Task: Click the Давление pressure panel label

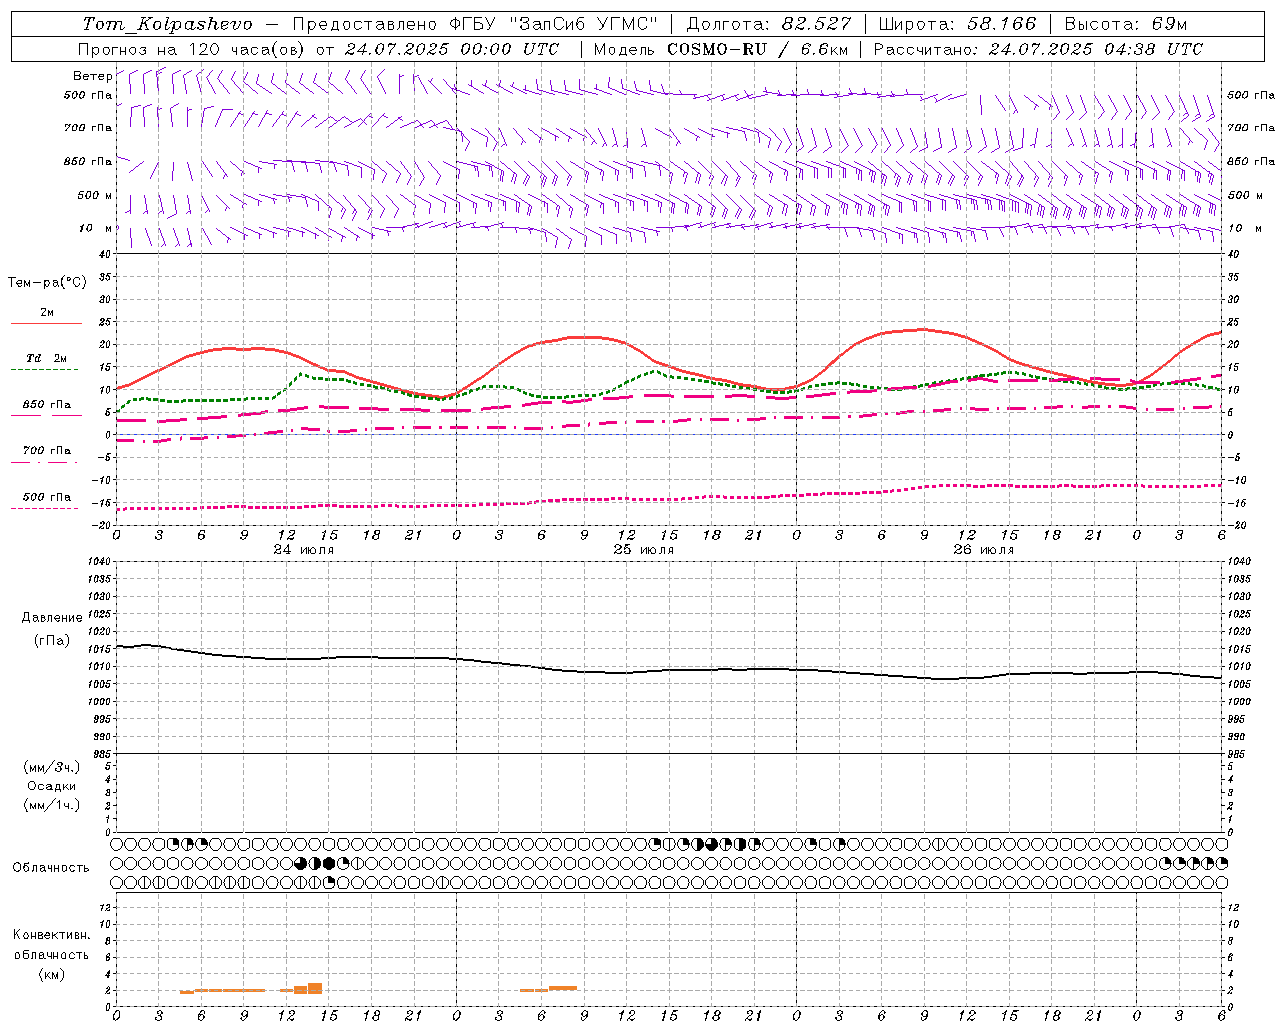Action: 52,617
